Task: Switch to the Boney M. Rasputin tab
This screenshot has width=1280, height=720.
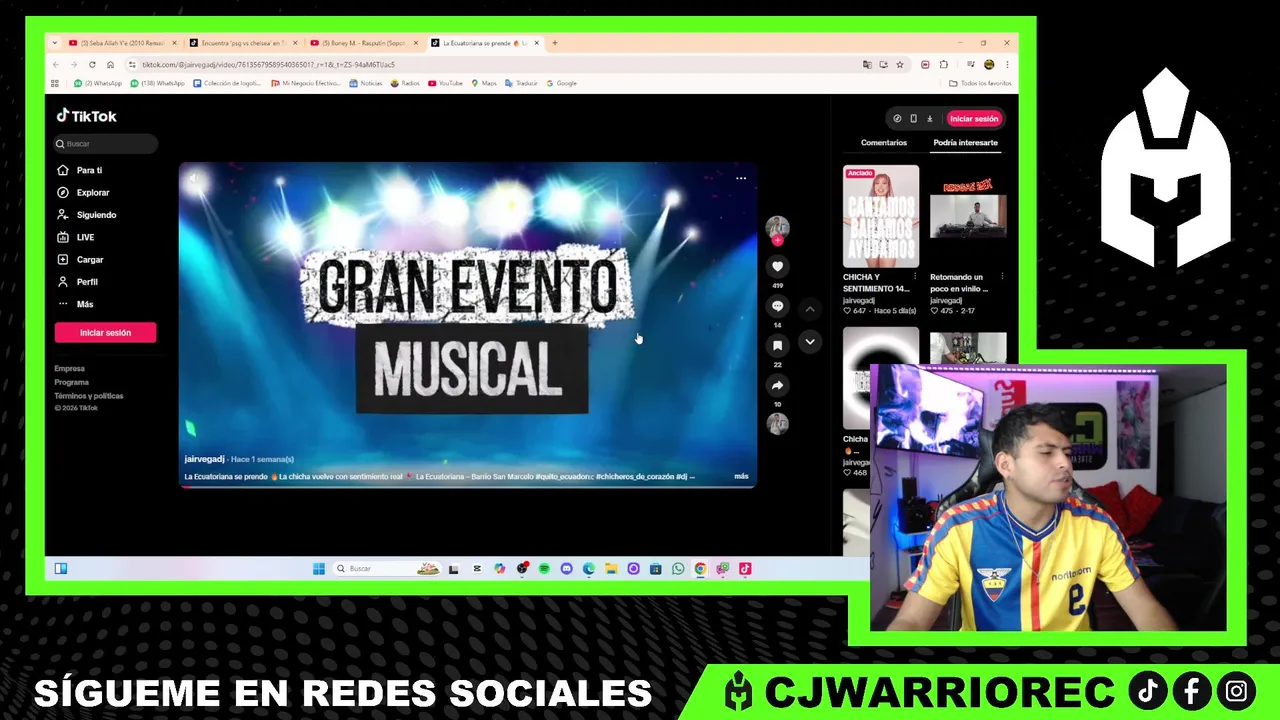Action: pyautogui.click(x=364, y=43)
